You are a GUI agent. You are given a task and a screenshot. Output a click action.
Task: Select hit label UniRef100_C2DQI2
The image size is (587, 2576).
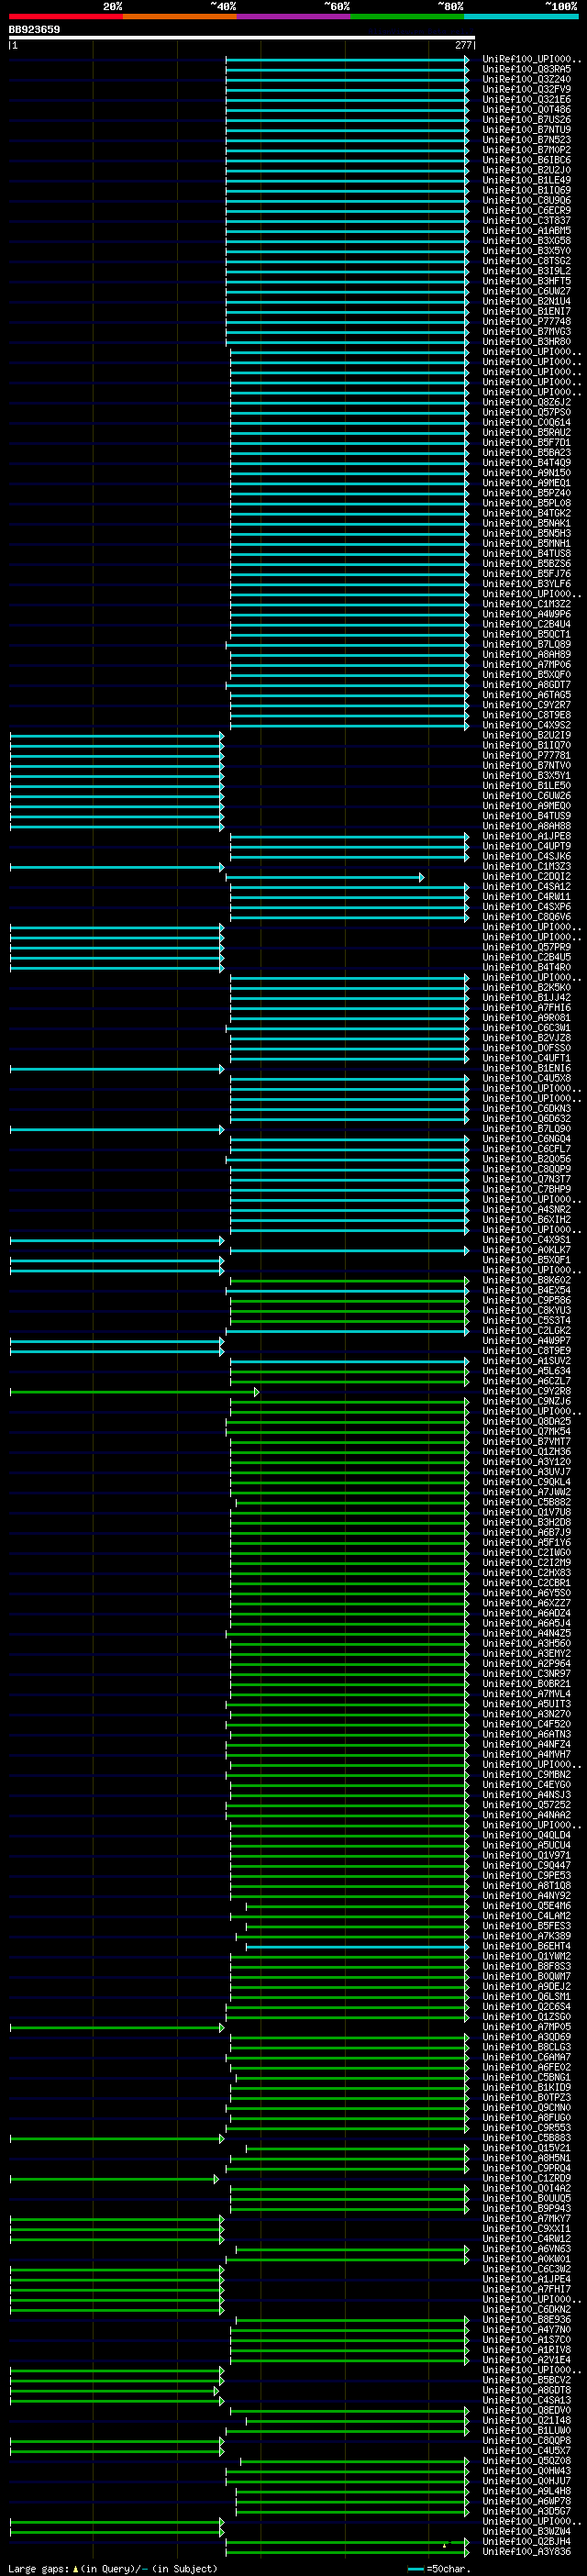coord(527,876)
